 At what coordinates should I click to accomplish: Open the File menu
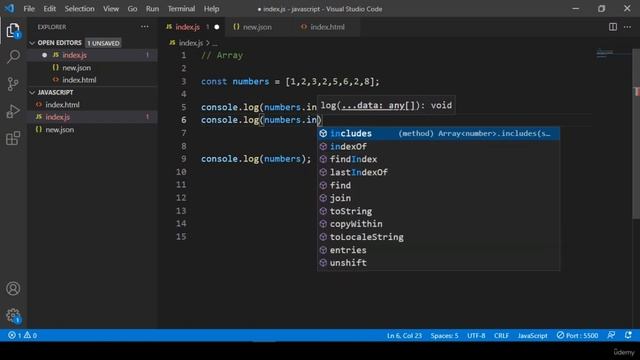coord(29,9)
